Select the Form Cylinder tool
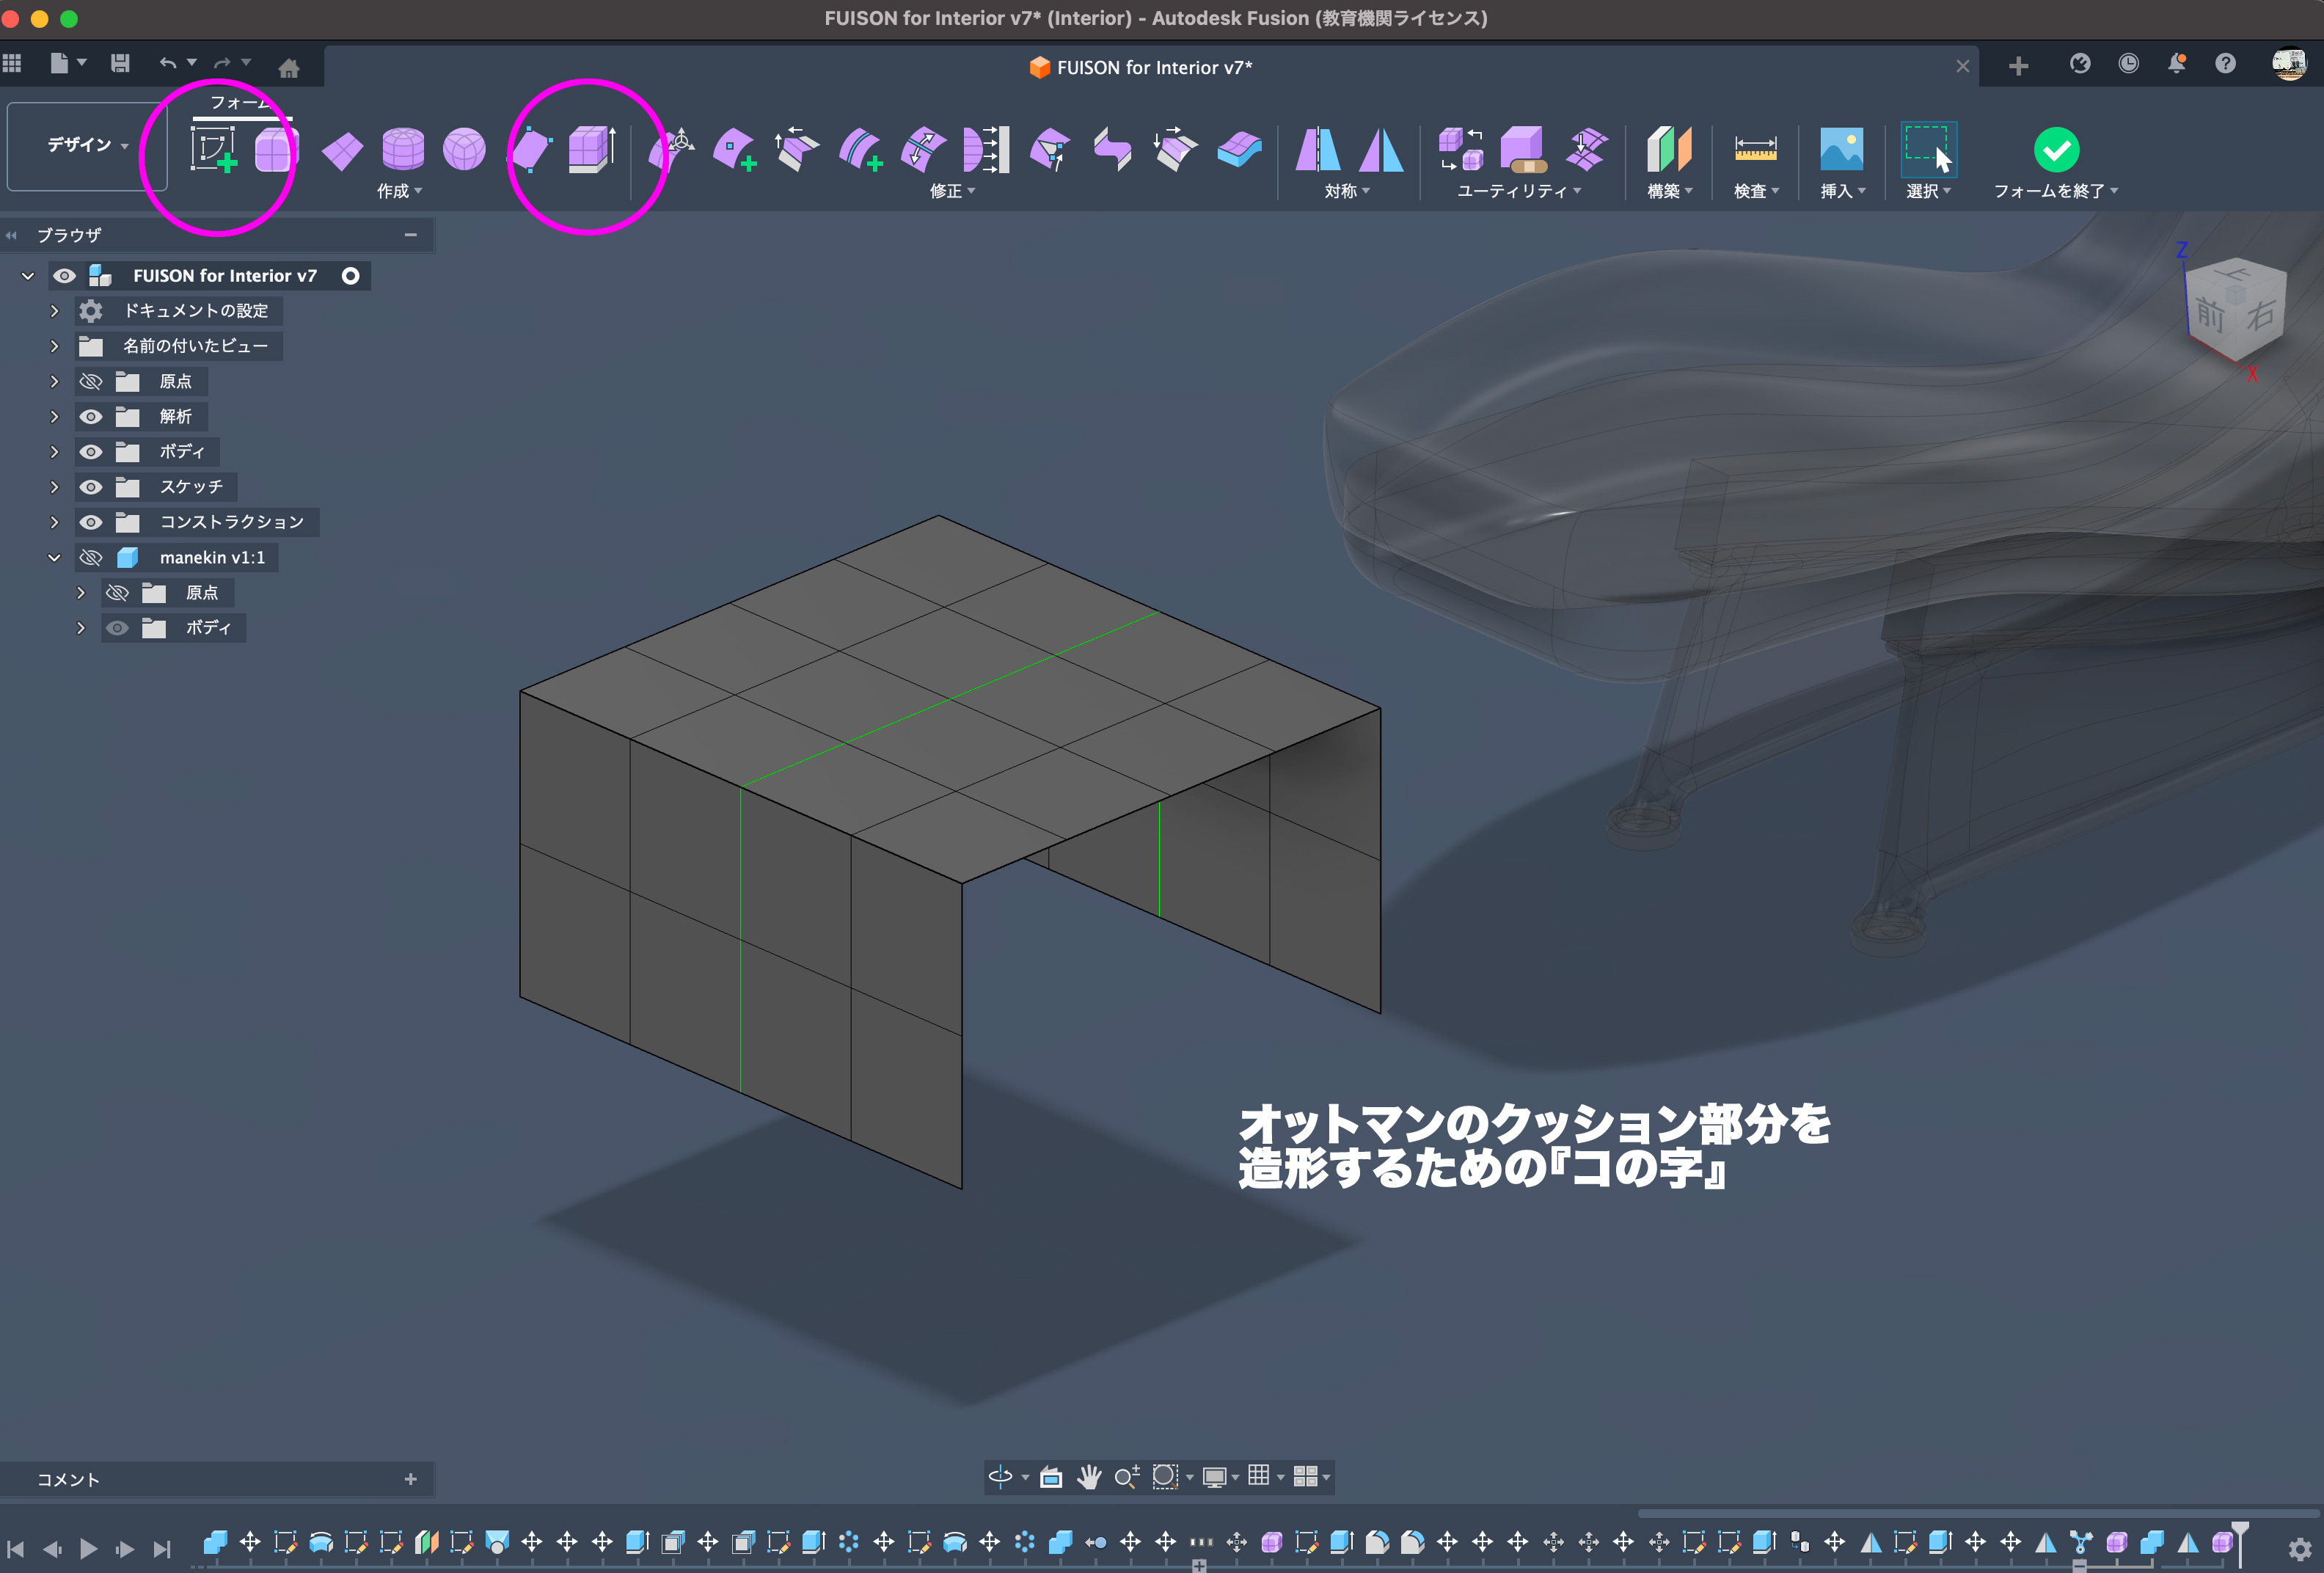Viewport: 2324px width, 1573px height. pyautogui.click(x=403, y=149)
